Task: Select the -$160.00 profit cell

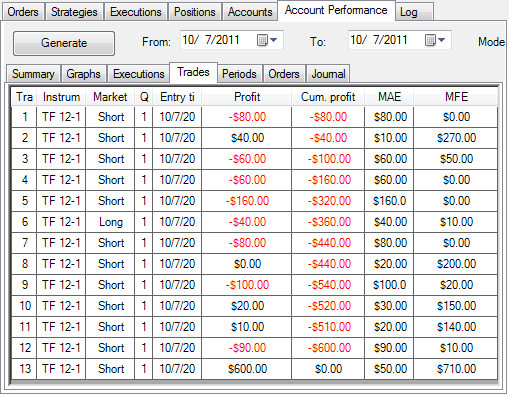Action: (247, 201)
